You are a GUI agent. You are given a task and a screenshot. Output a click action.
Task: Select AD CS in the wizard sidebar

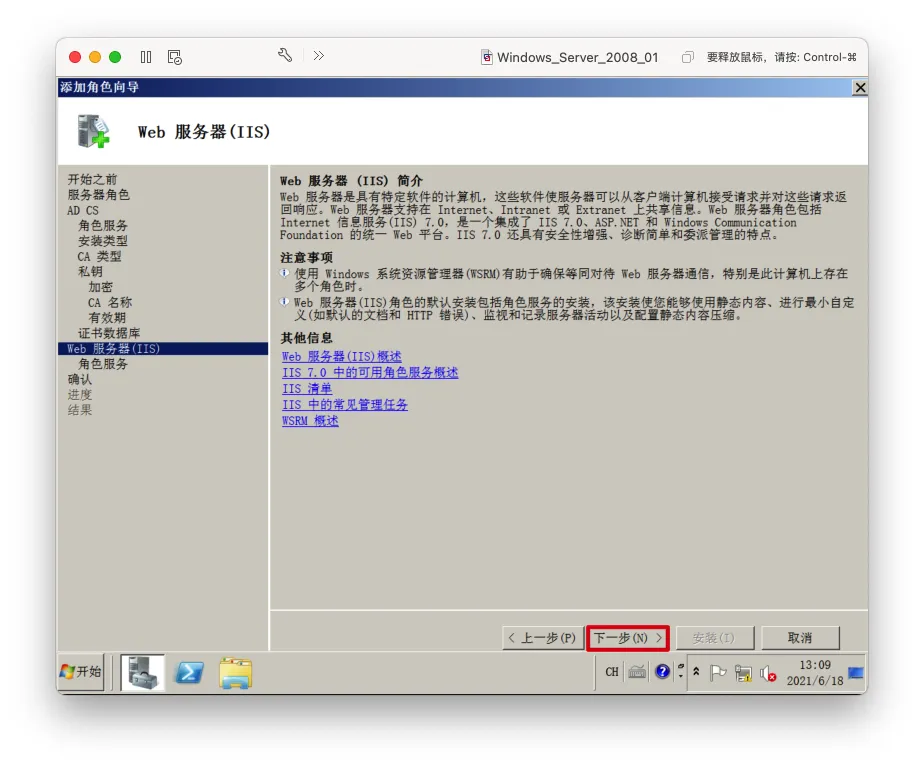click(x=82, y=210)
